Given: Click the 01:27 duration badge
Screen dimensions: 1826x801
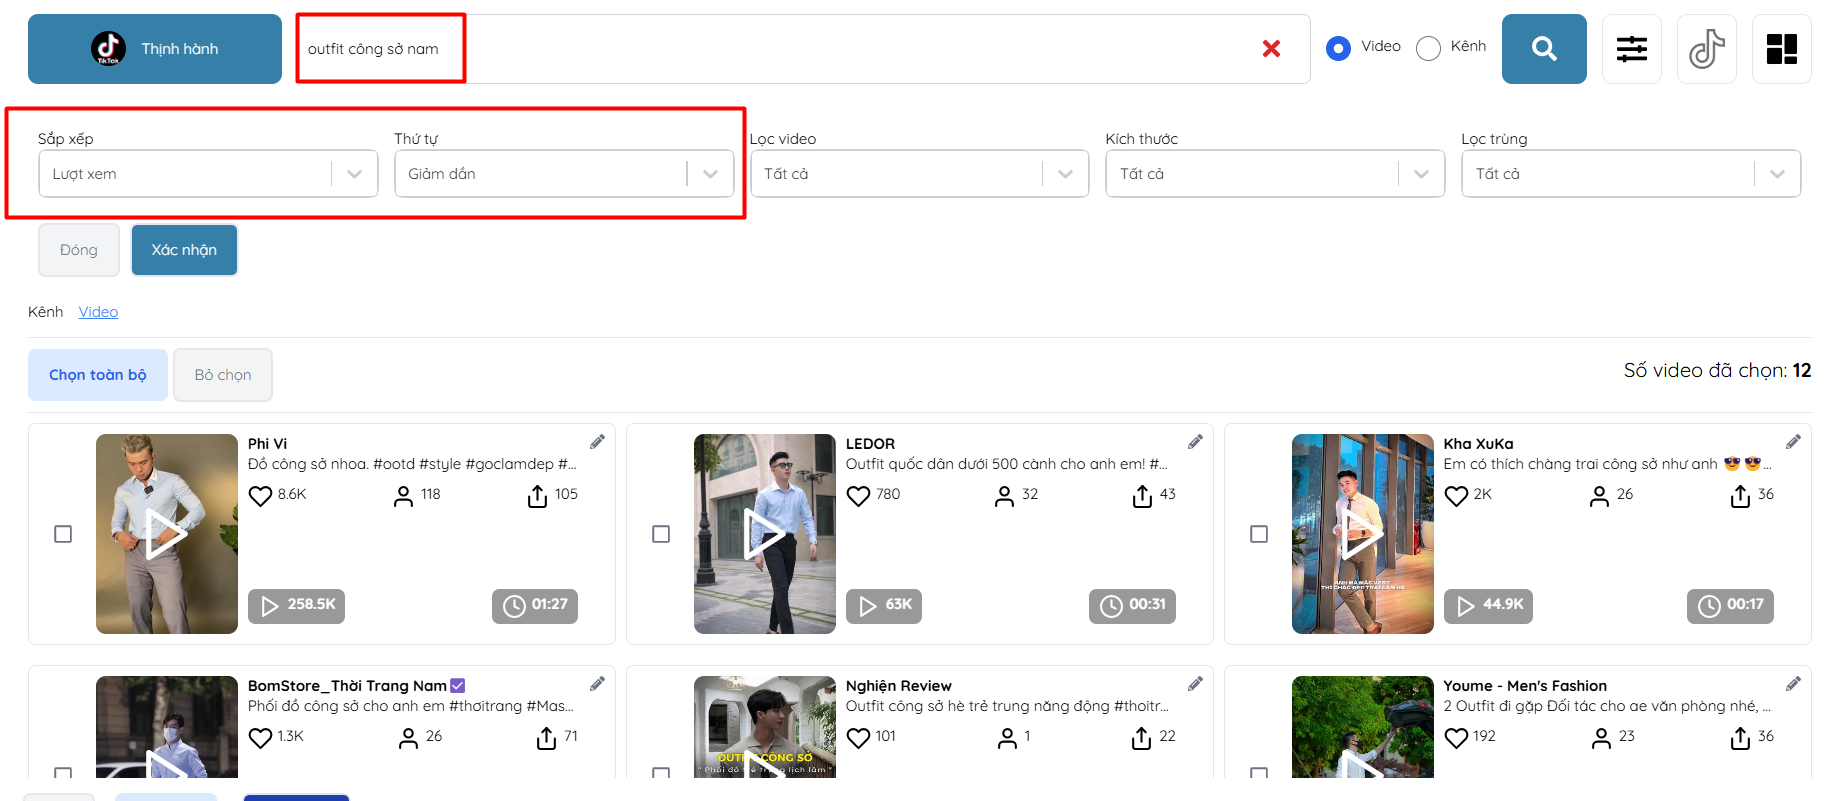Looking at the screenshot, I should [535, 606].
